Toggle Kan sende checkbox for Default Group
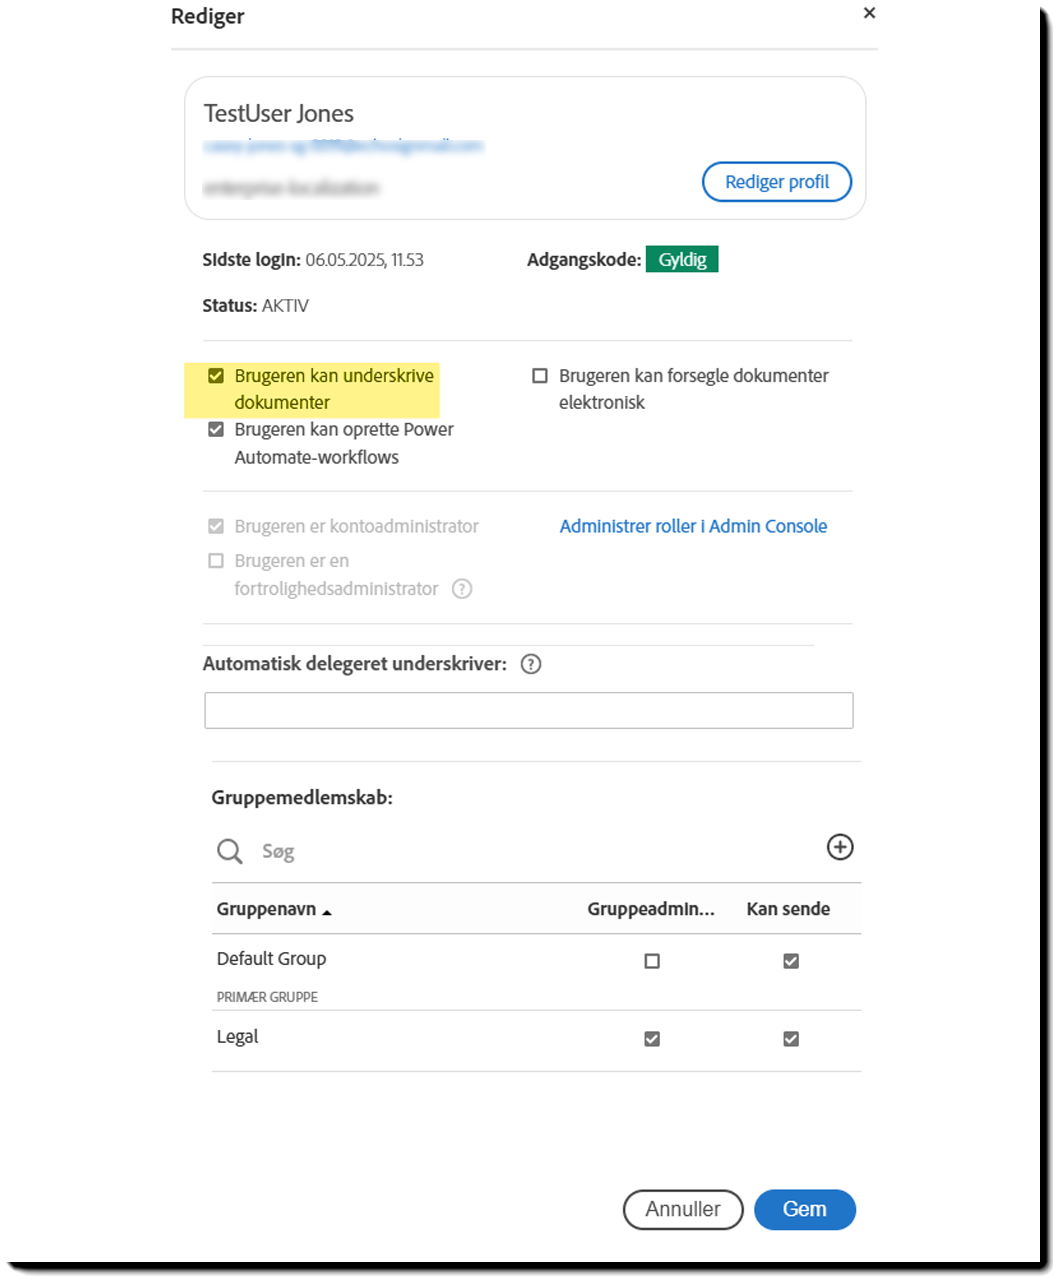Image resolution: width=1053 pixels, height=1276 pixels. [x=791, y=961]
